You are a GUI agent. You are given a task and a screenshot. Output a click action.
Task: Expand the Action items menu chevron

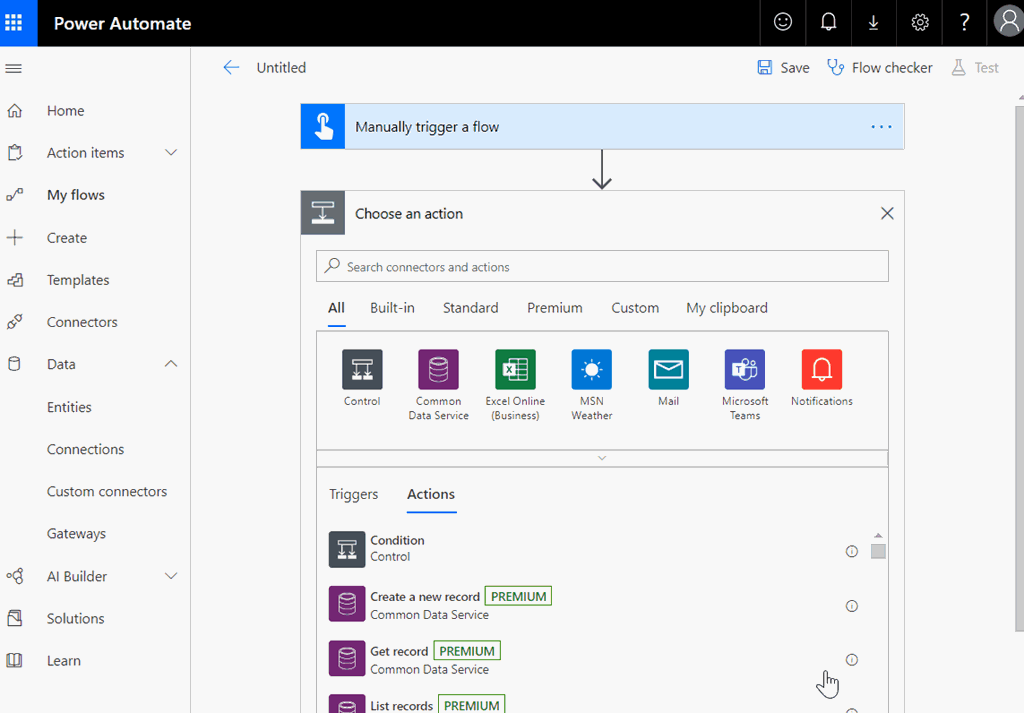[171, 153]
